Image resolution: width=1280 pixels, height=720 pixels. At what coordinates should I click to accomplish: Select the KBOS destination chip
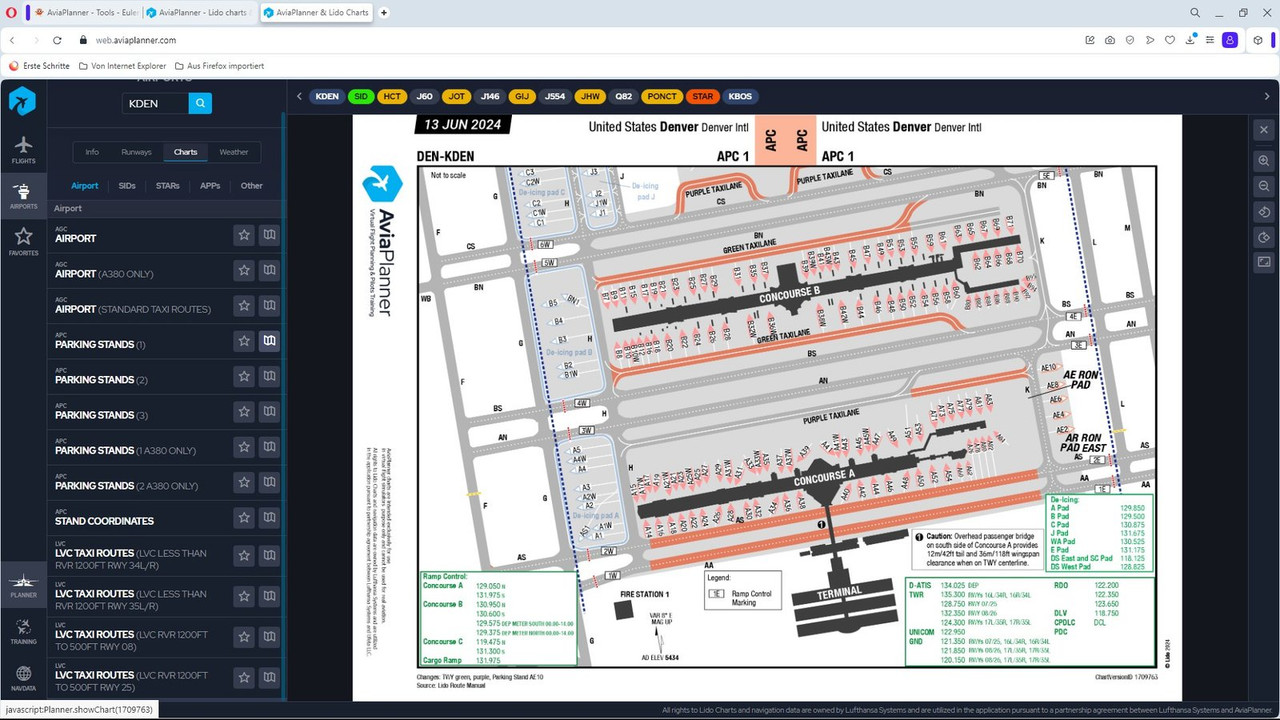point(740,97)
